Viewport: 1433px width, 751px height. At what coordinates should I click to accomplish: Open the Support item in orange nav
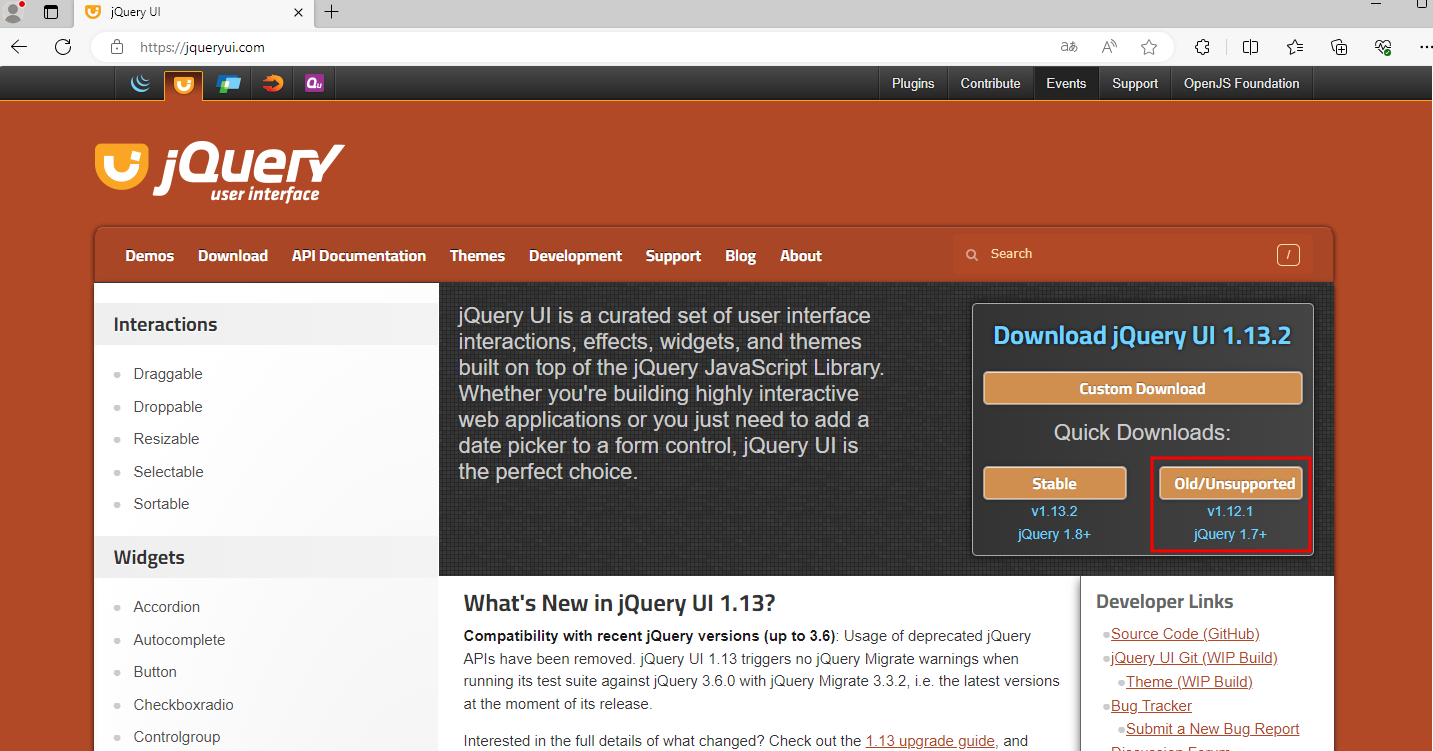click(x=673, y=256)
